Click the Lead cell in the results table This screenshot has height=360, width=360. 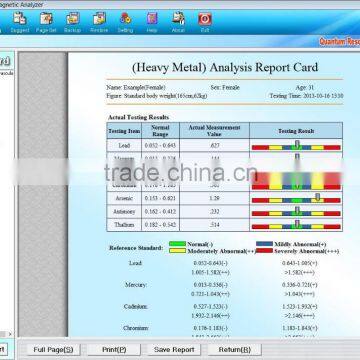[124, 145]
